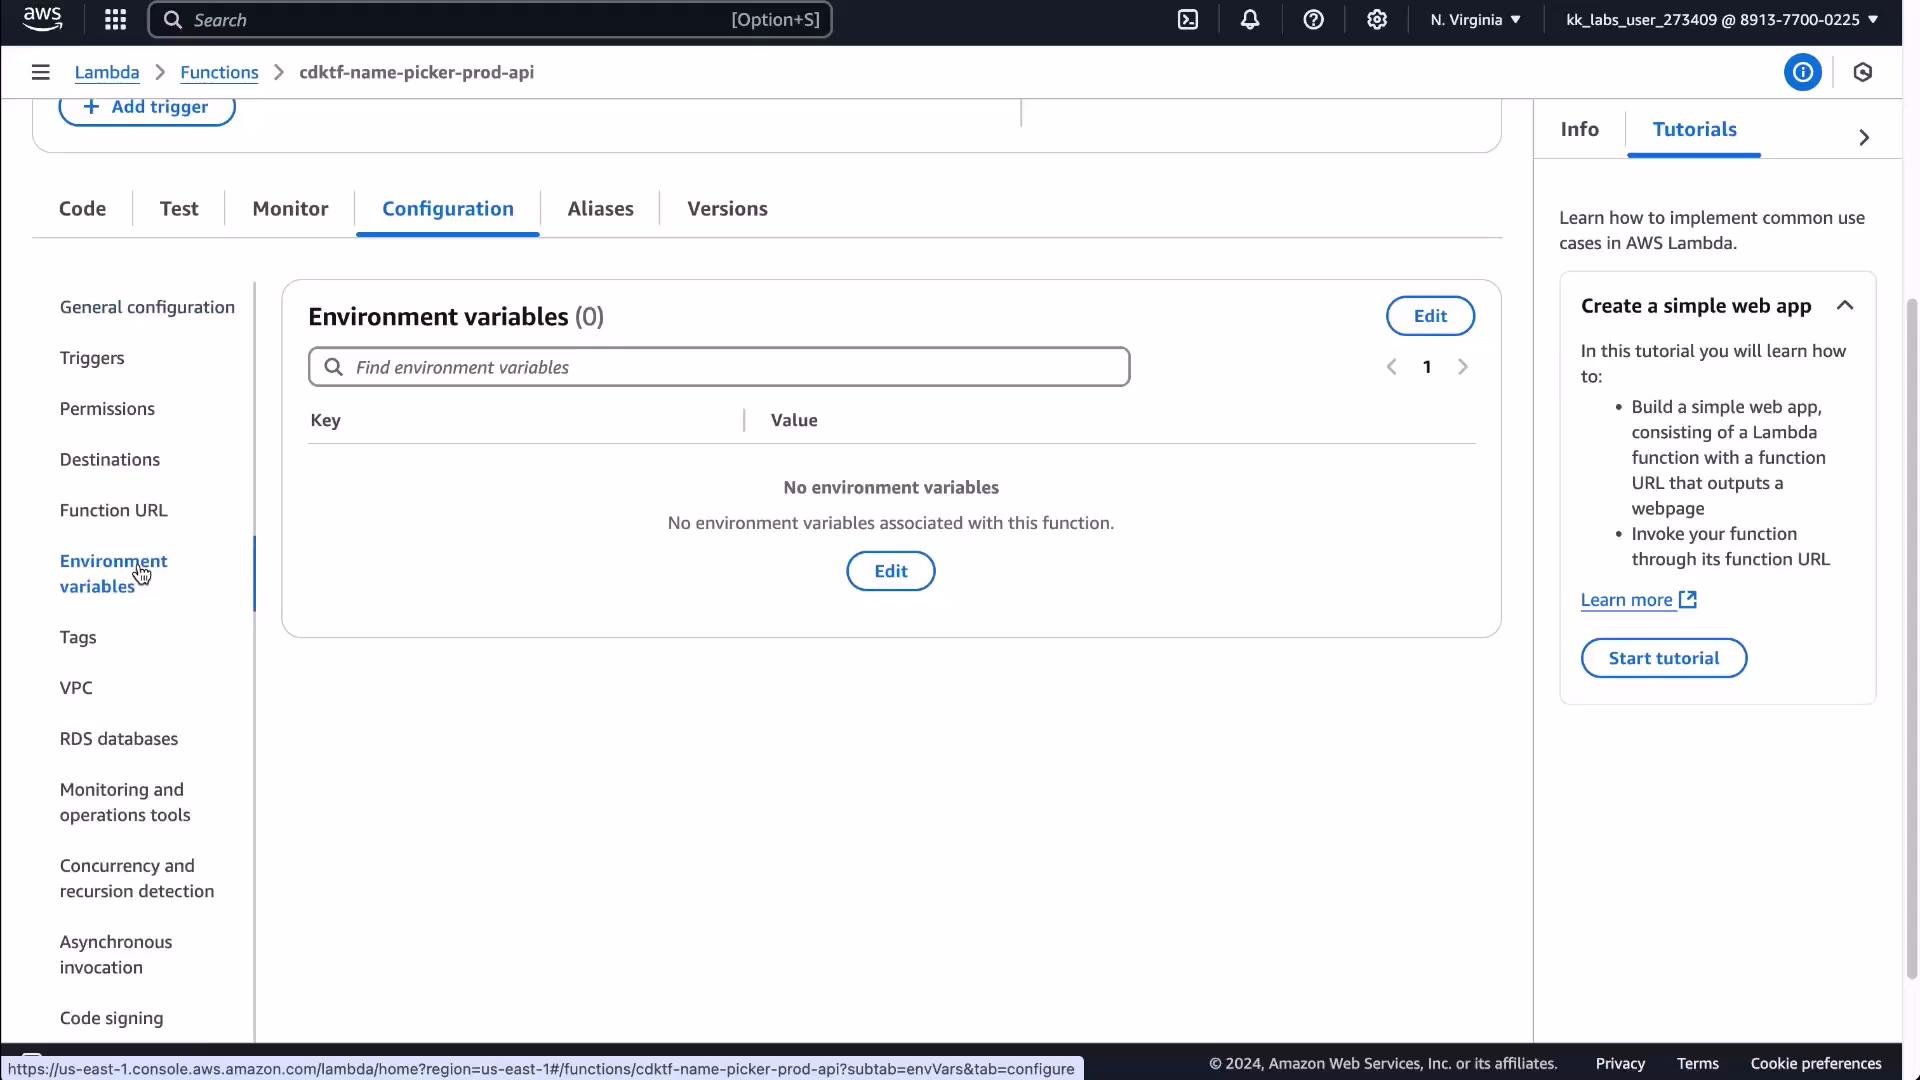Switch to the Code tab
This screenshot has width=1920, height=1080.
82,208
